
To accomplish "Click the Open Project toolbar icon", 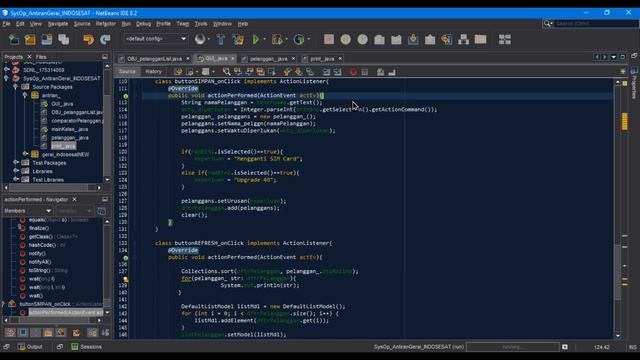I will tap(47, 39).
